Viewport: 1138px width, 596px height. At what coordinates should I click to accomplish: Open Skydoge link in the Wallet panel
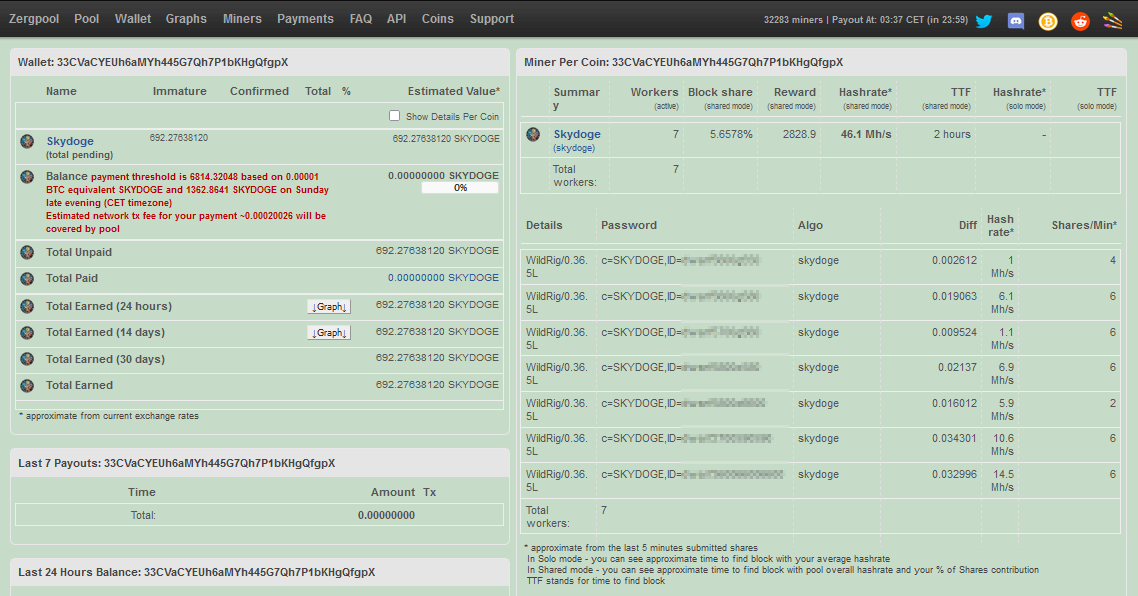(70, 141)
